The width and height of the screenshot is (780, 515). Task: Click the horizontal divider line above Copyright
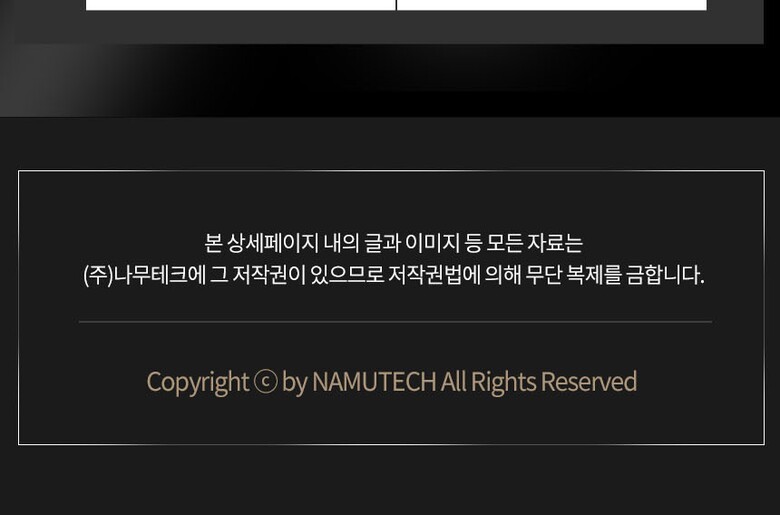point(395,322)
